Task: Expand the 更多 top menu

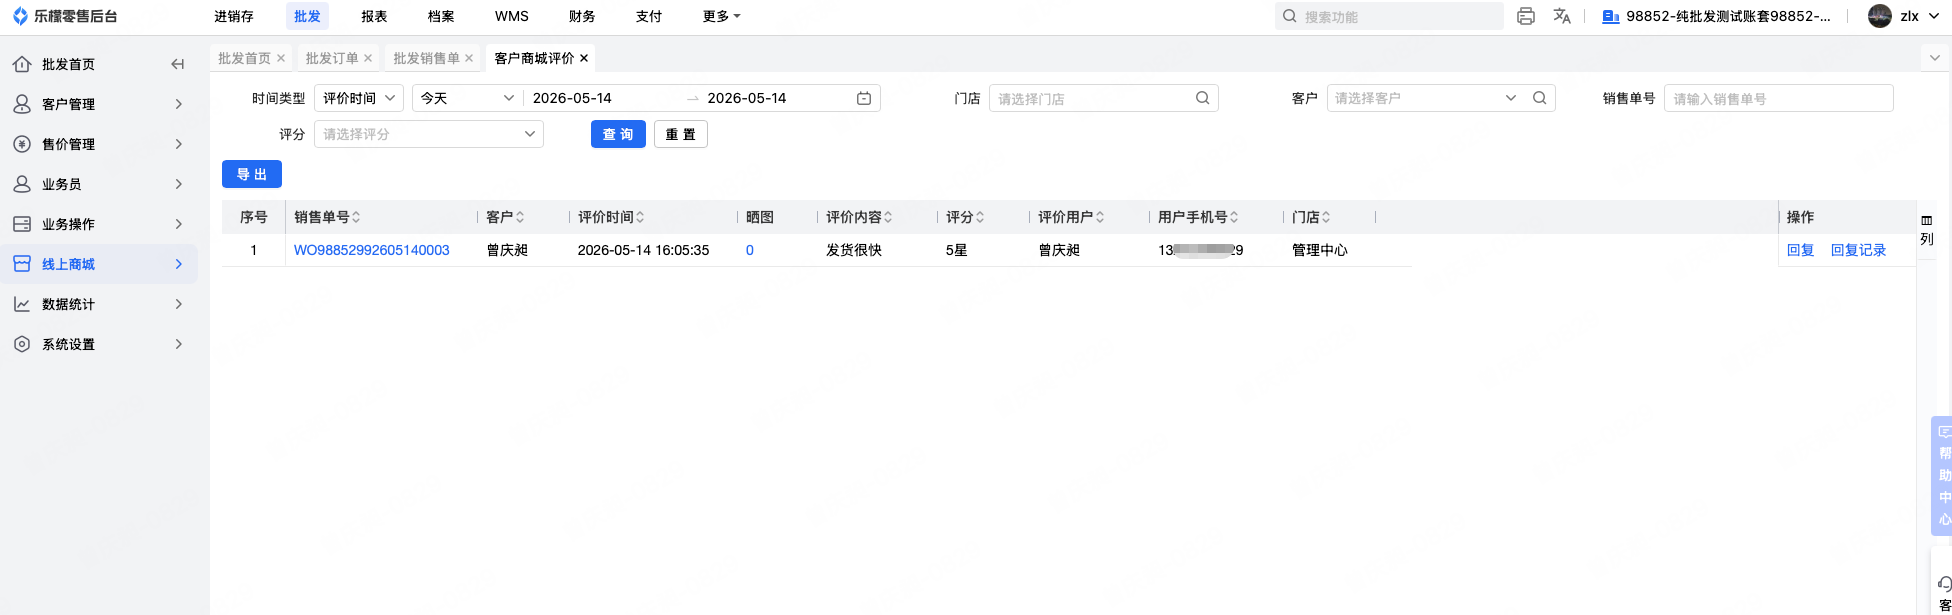Action: pyautogui.click(x=722, y=16)
